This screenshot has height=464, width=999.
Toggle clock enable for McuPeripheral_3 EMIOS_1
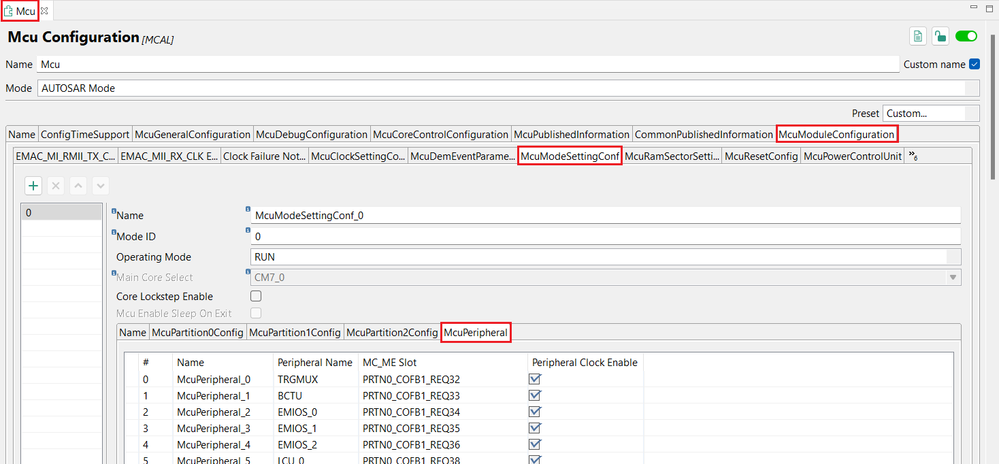tap(535, 427)
